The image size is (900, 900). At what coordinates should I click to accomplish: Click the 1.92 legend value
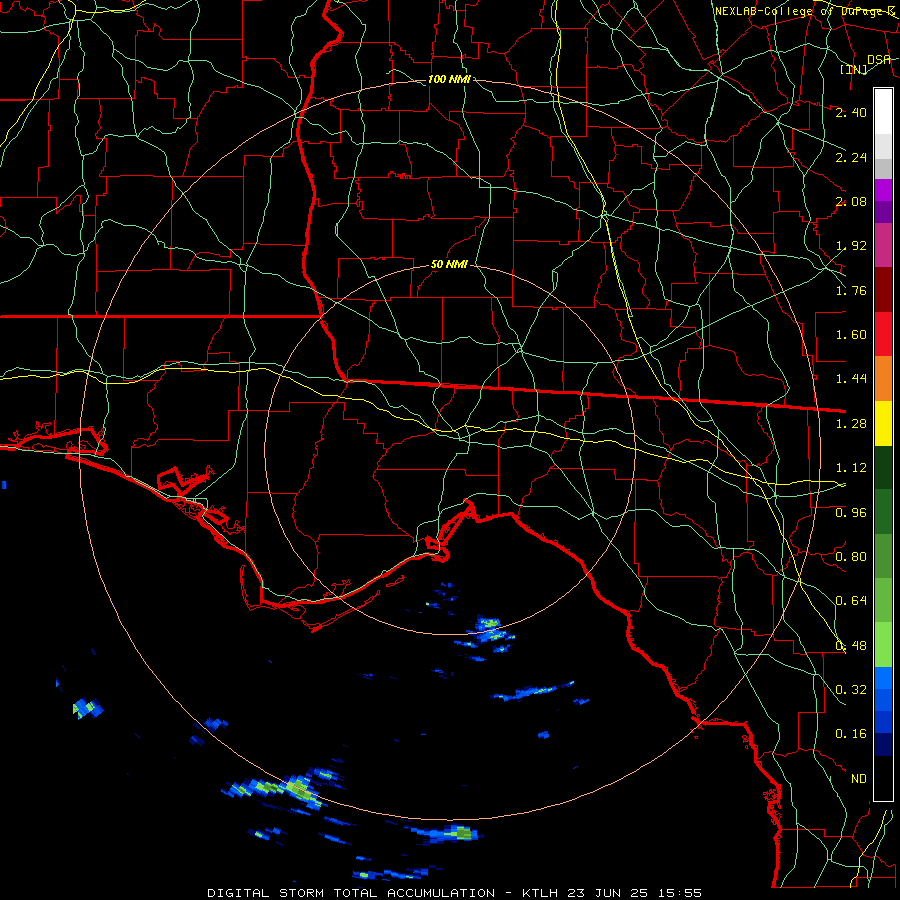(851, 246)
